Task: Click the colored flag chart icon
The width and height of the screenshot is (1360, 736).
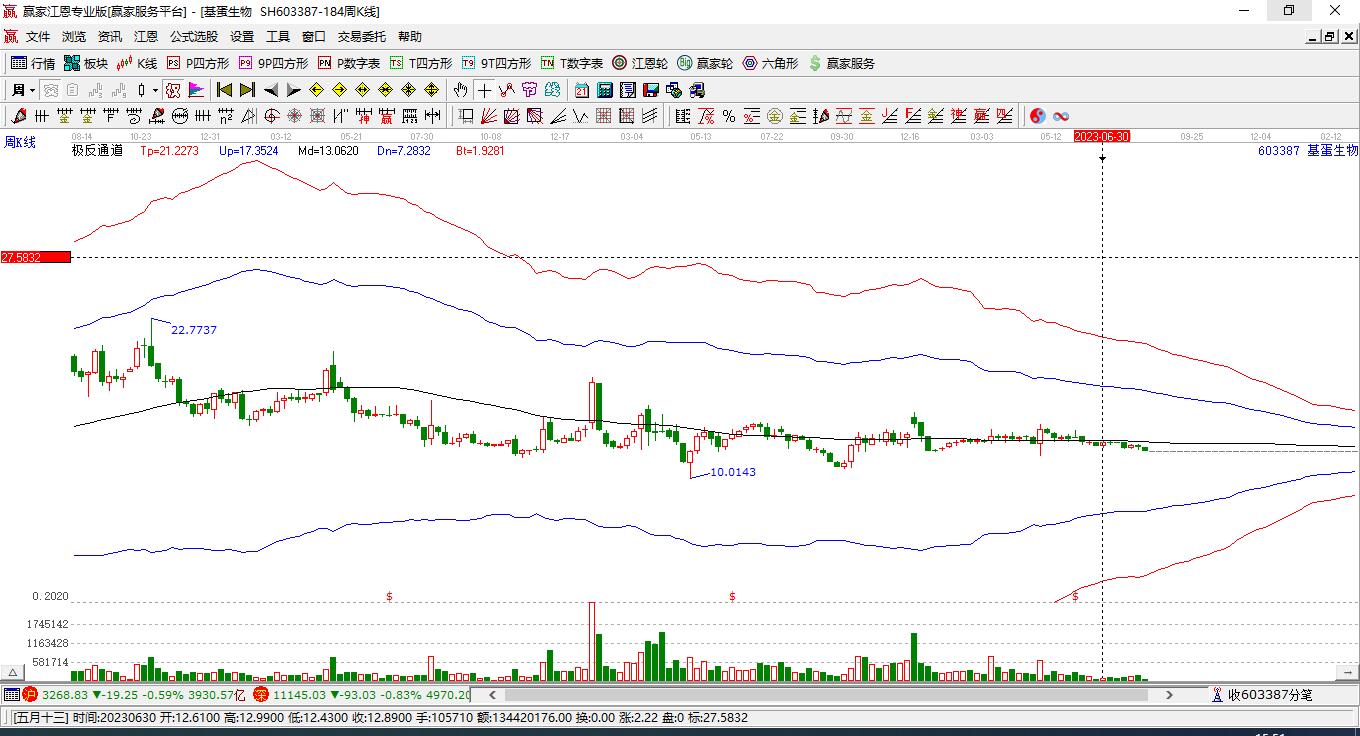Action: click(x=196, y=90)
